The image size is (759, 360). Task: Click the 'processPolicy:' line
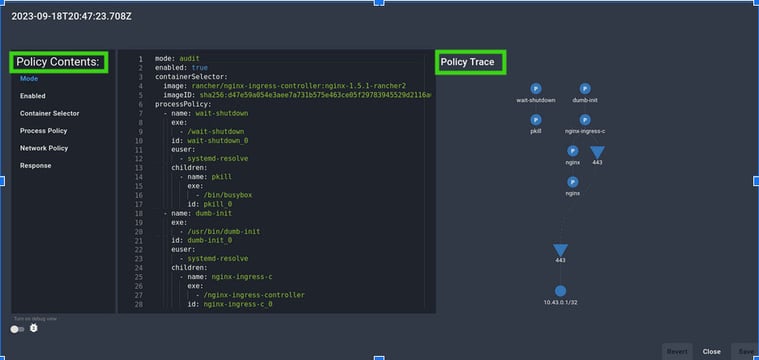[x=183, y=104]
